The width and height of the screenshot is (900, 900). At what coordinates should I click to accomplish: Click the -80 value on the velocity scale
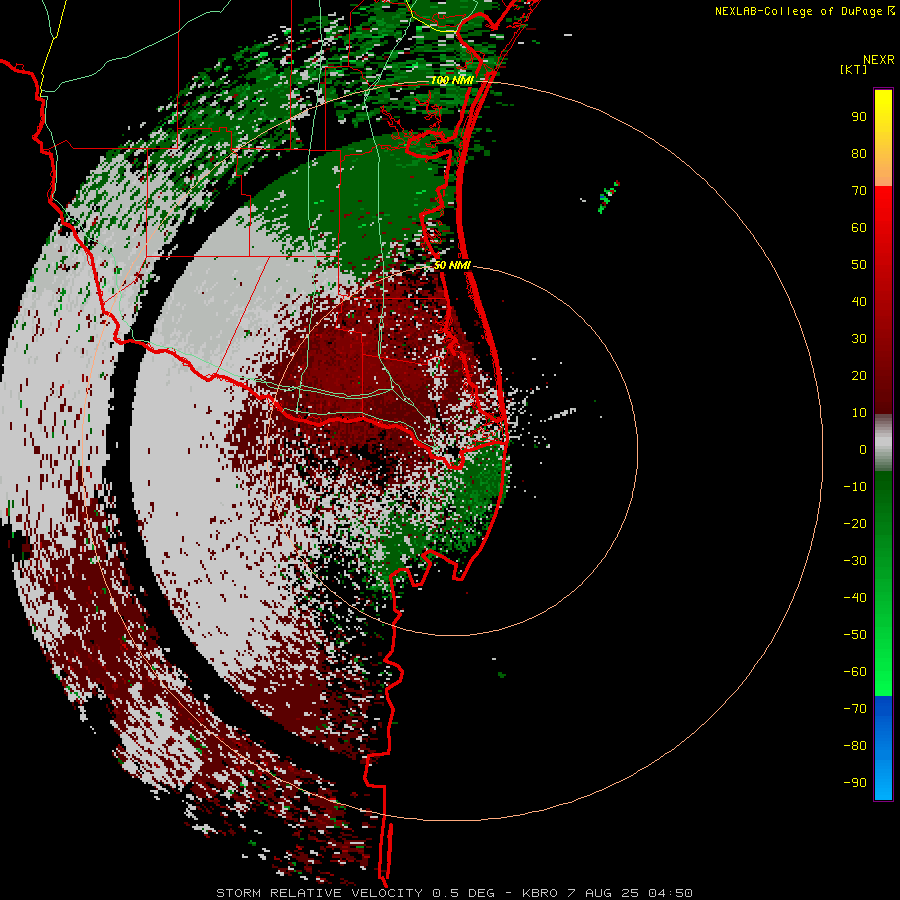coord(855,746)
